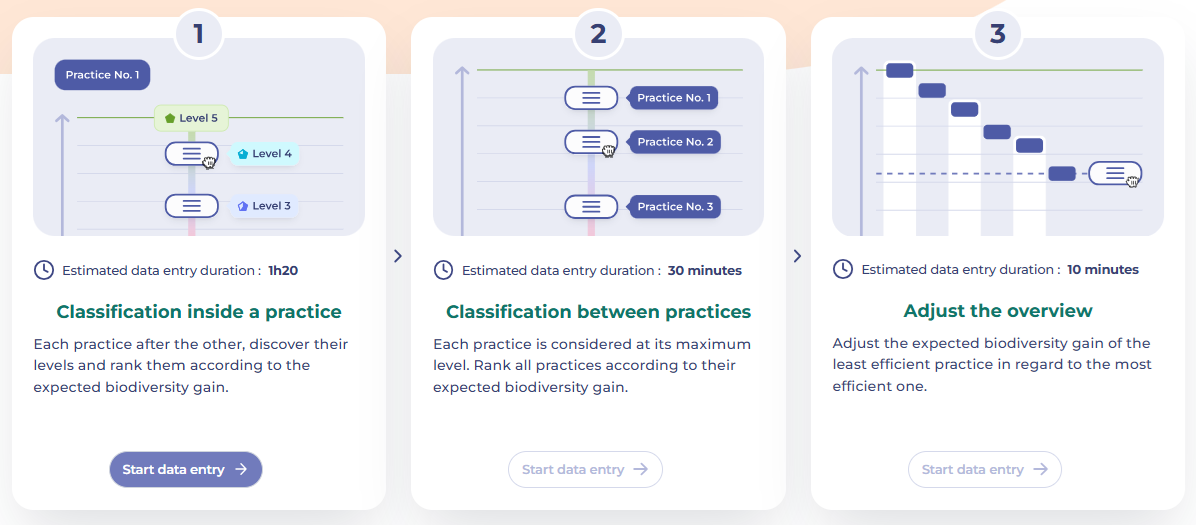
Task: Click Start data entry under Adjust the overview
Action: (x=985, y=469)
